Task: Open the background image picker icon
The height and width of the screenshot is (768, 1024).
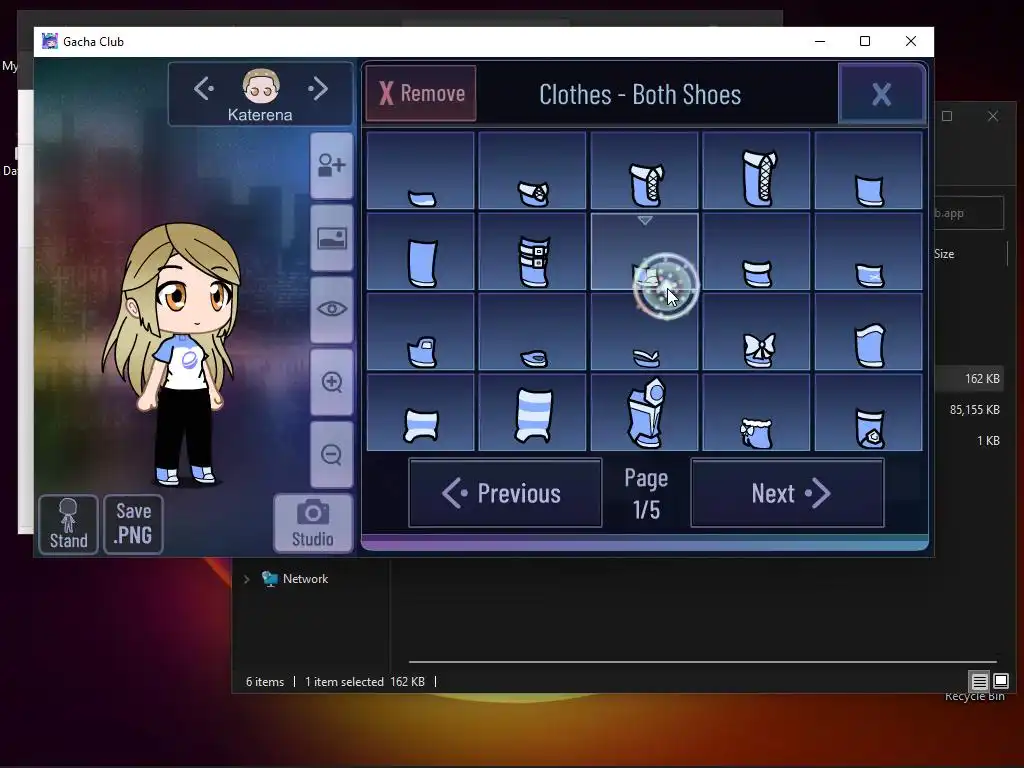Action: click(x=332, y=238)
